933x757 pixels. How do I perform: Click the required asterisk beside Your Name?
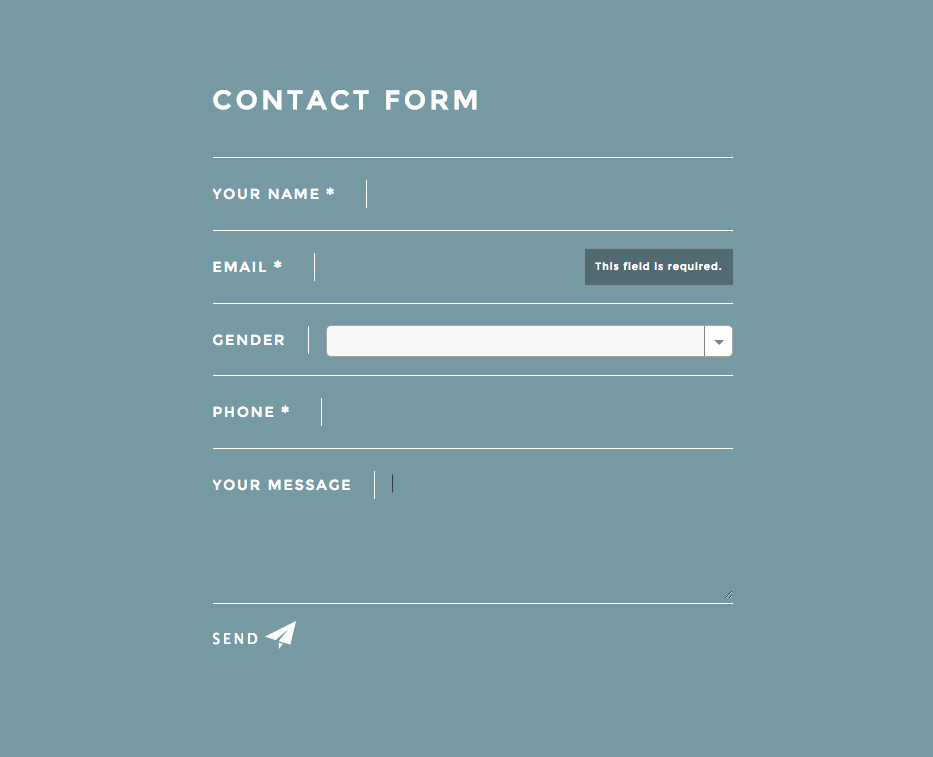(330, 193)
